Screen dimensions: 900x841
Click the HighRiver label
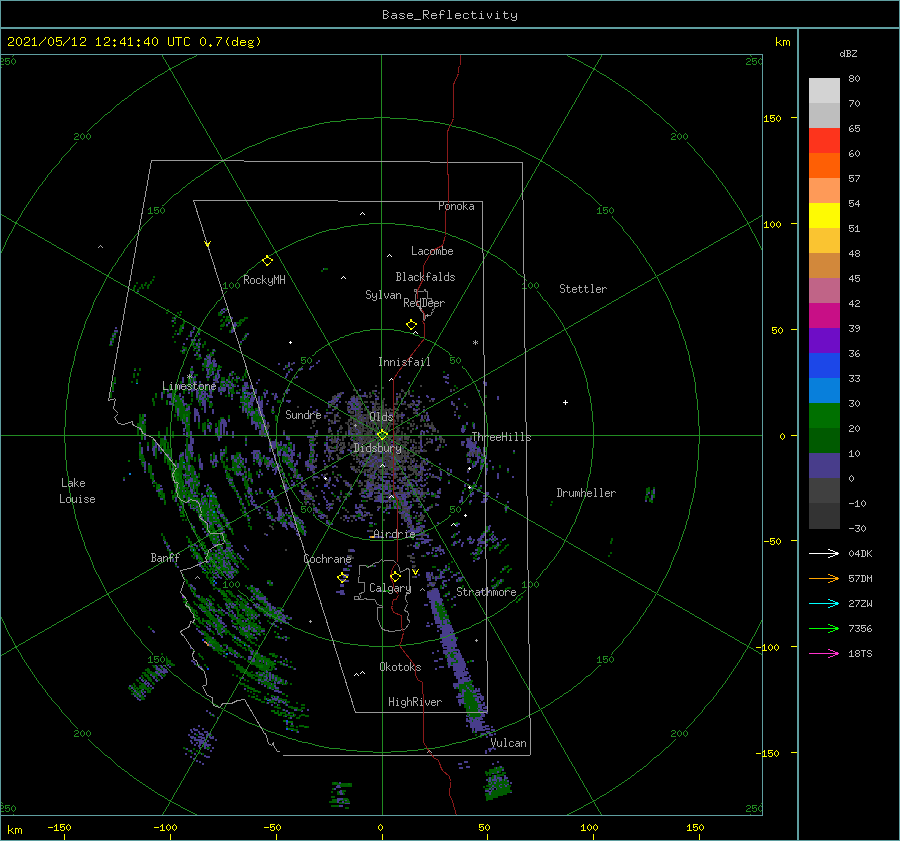(415, 702)
